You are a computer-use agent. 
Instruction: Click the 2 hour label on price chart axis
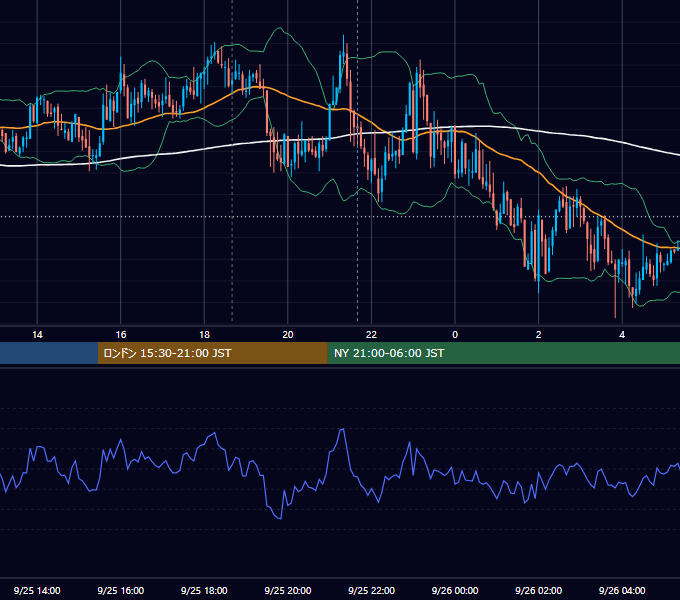point(539,335)
